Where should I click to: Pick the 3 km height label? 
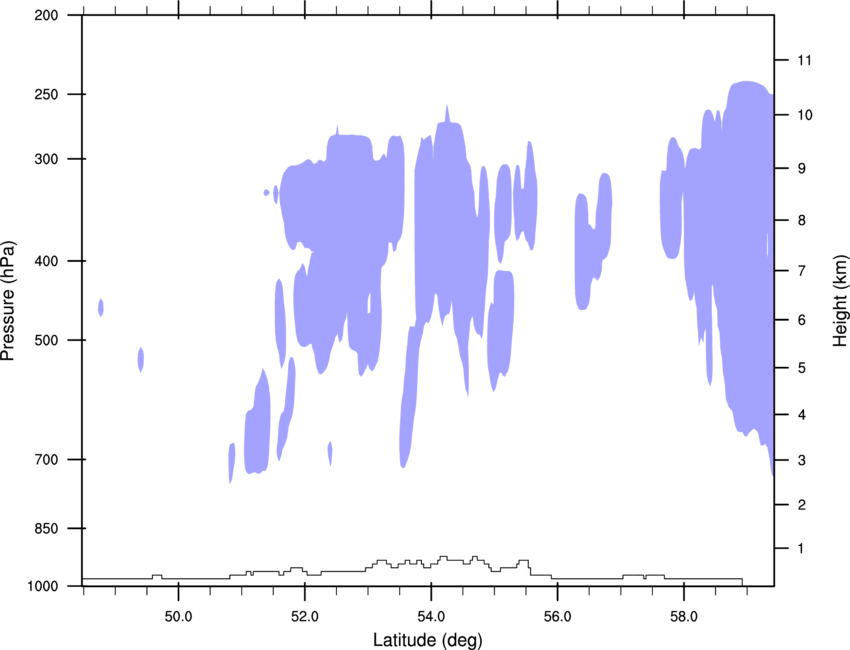[801, 460]
